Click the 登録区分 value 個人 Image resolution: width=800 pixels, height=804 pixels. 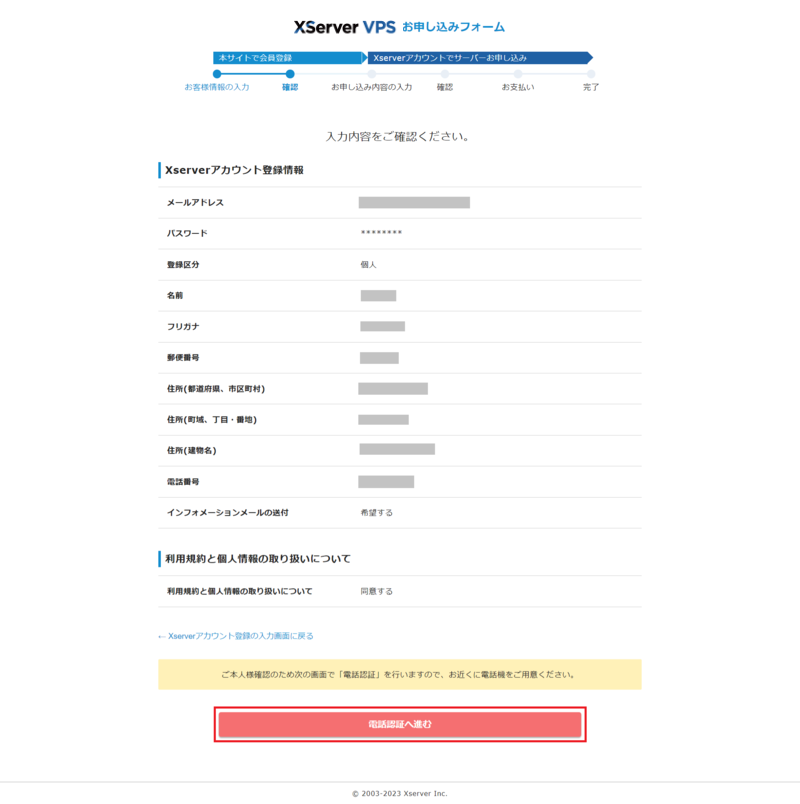point(368,265)
